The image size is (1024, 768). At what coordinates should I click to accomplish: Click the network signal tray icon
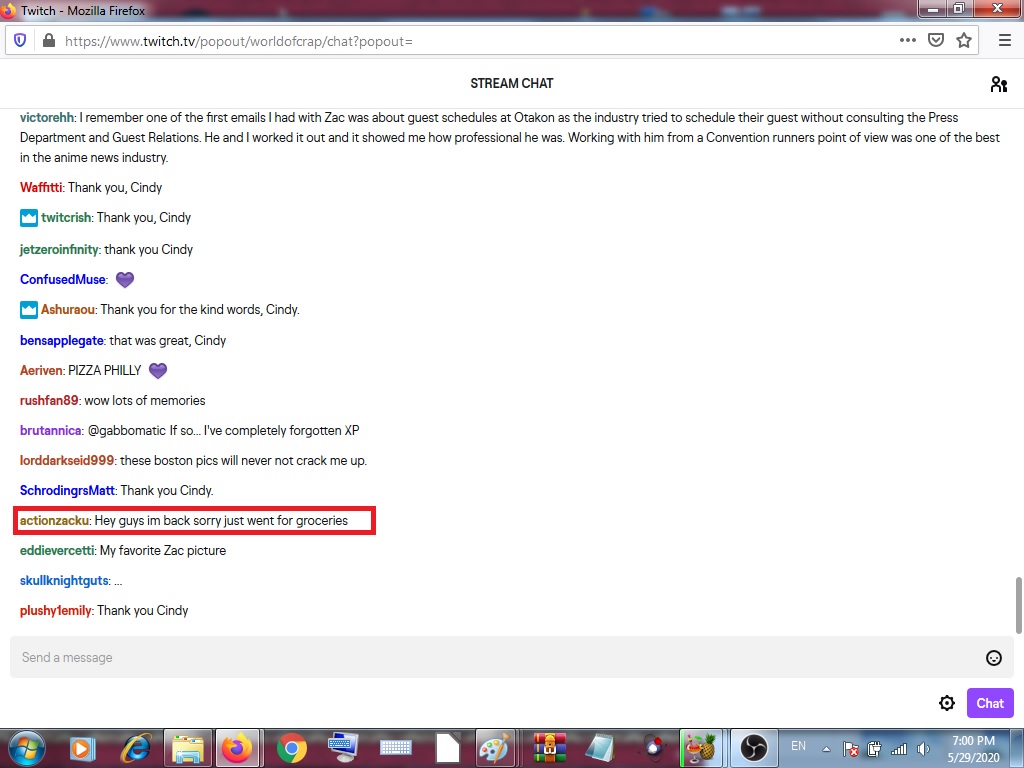tap(899, 749)
